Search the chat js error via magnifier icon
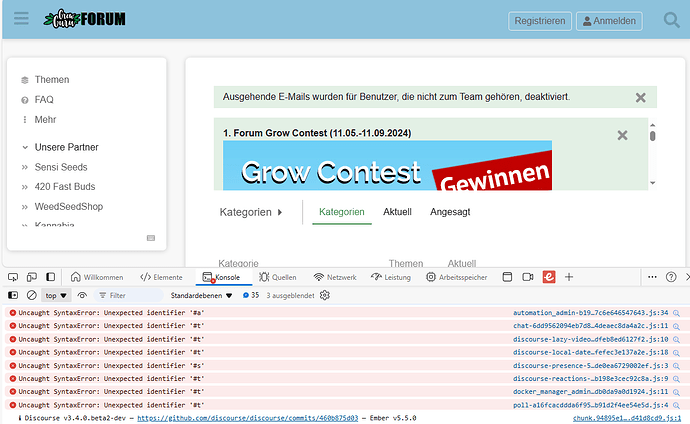Image resolution: width=690 pixels, height=424 pixels. click(676, 327)
